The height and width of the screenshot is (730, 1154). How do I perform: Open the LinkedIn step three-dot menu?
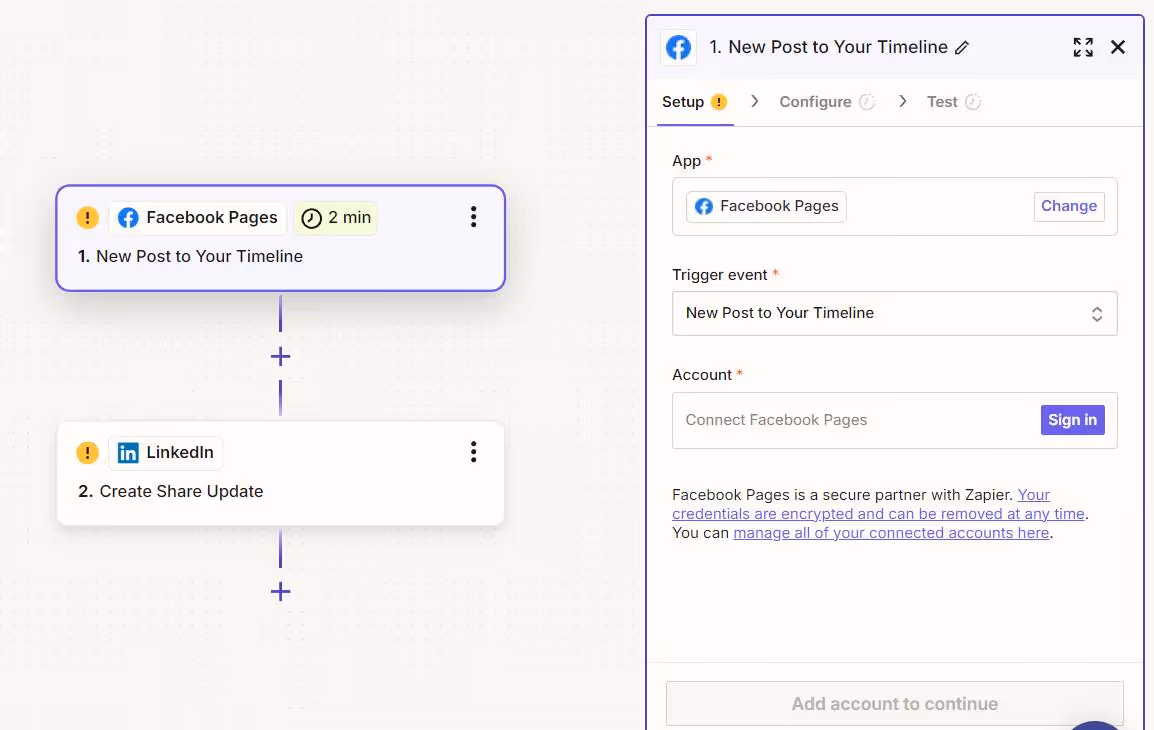coord(473,452)
